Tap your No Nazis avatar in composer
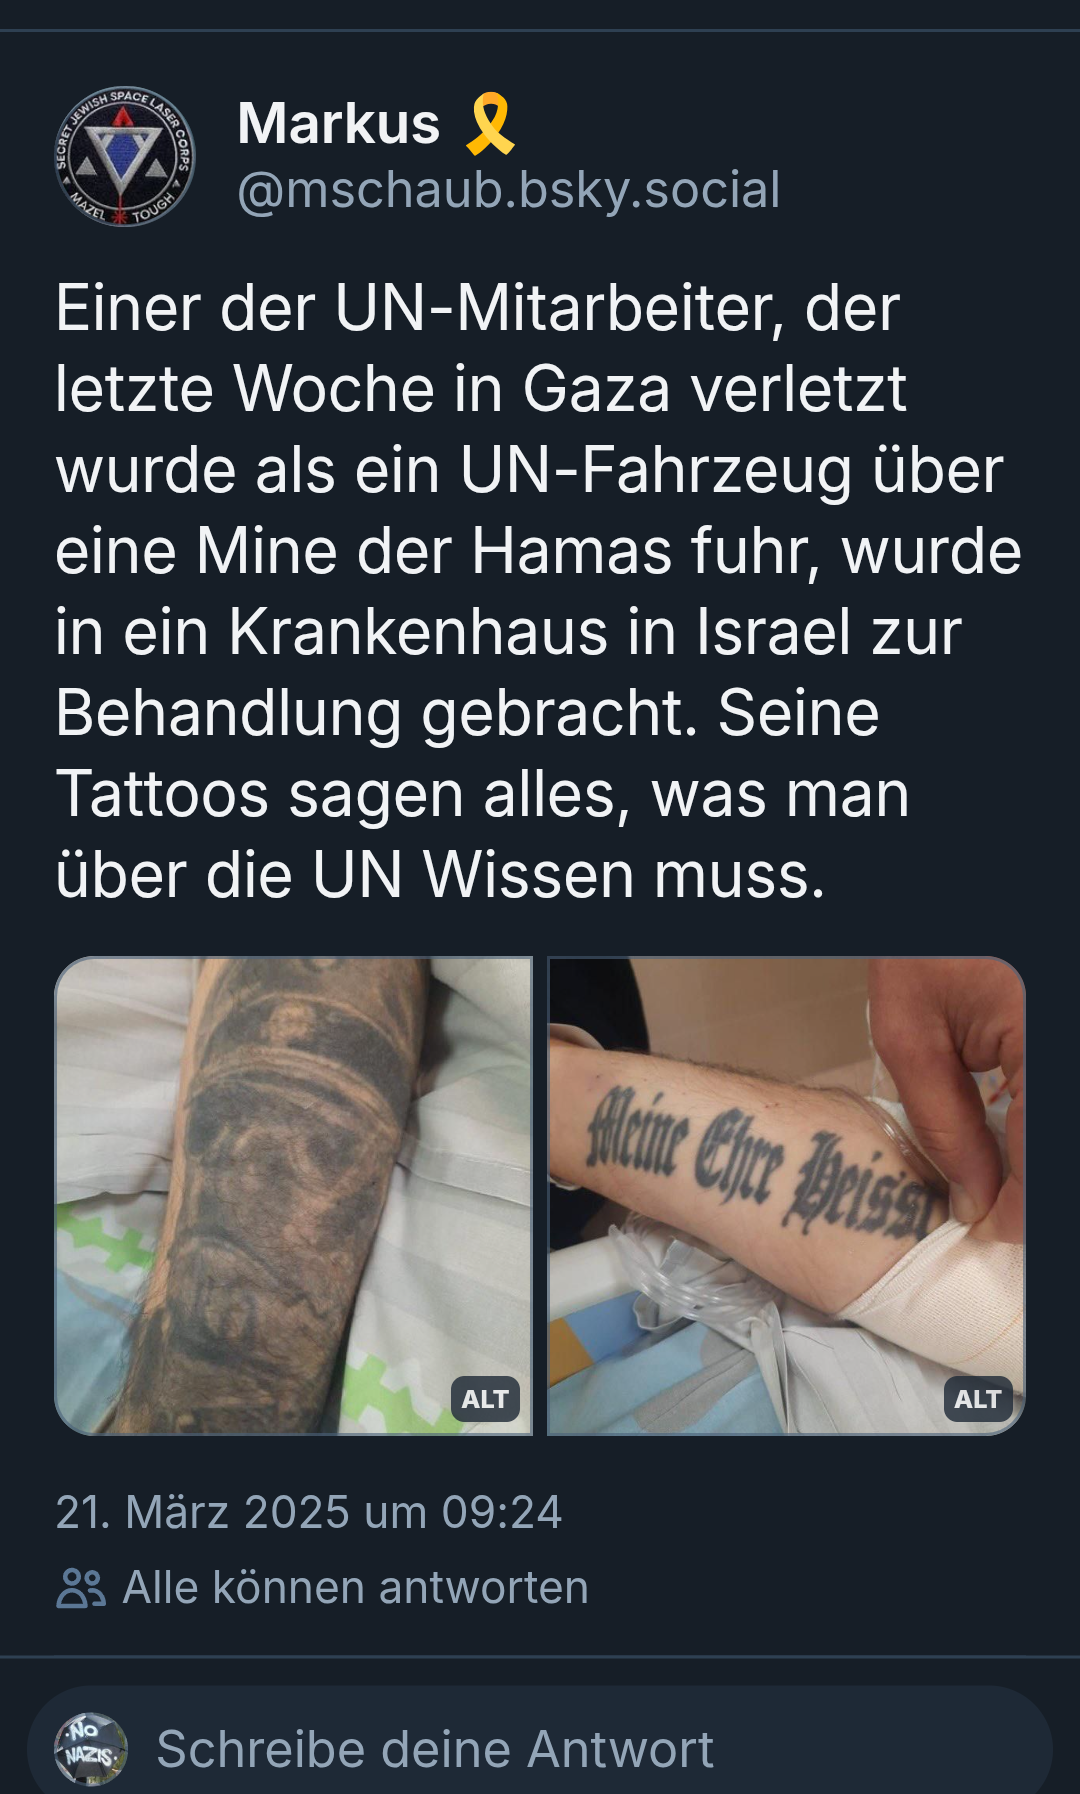This screenshot has height=1794, width=1080. 91,1749
